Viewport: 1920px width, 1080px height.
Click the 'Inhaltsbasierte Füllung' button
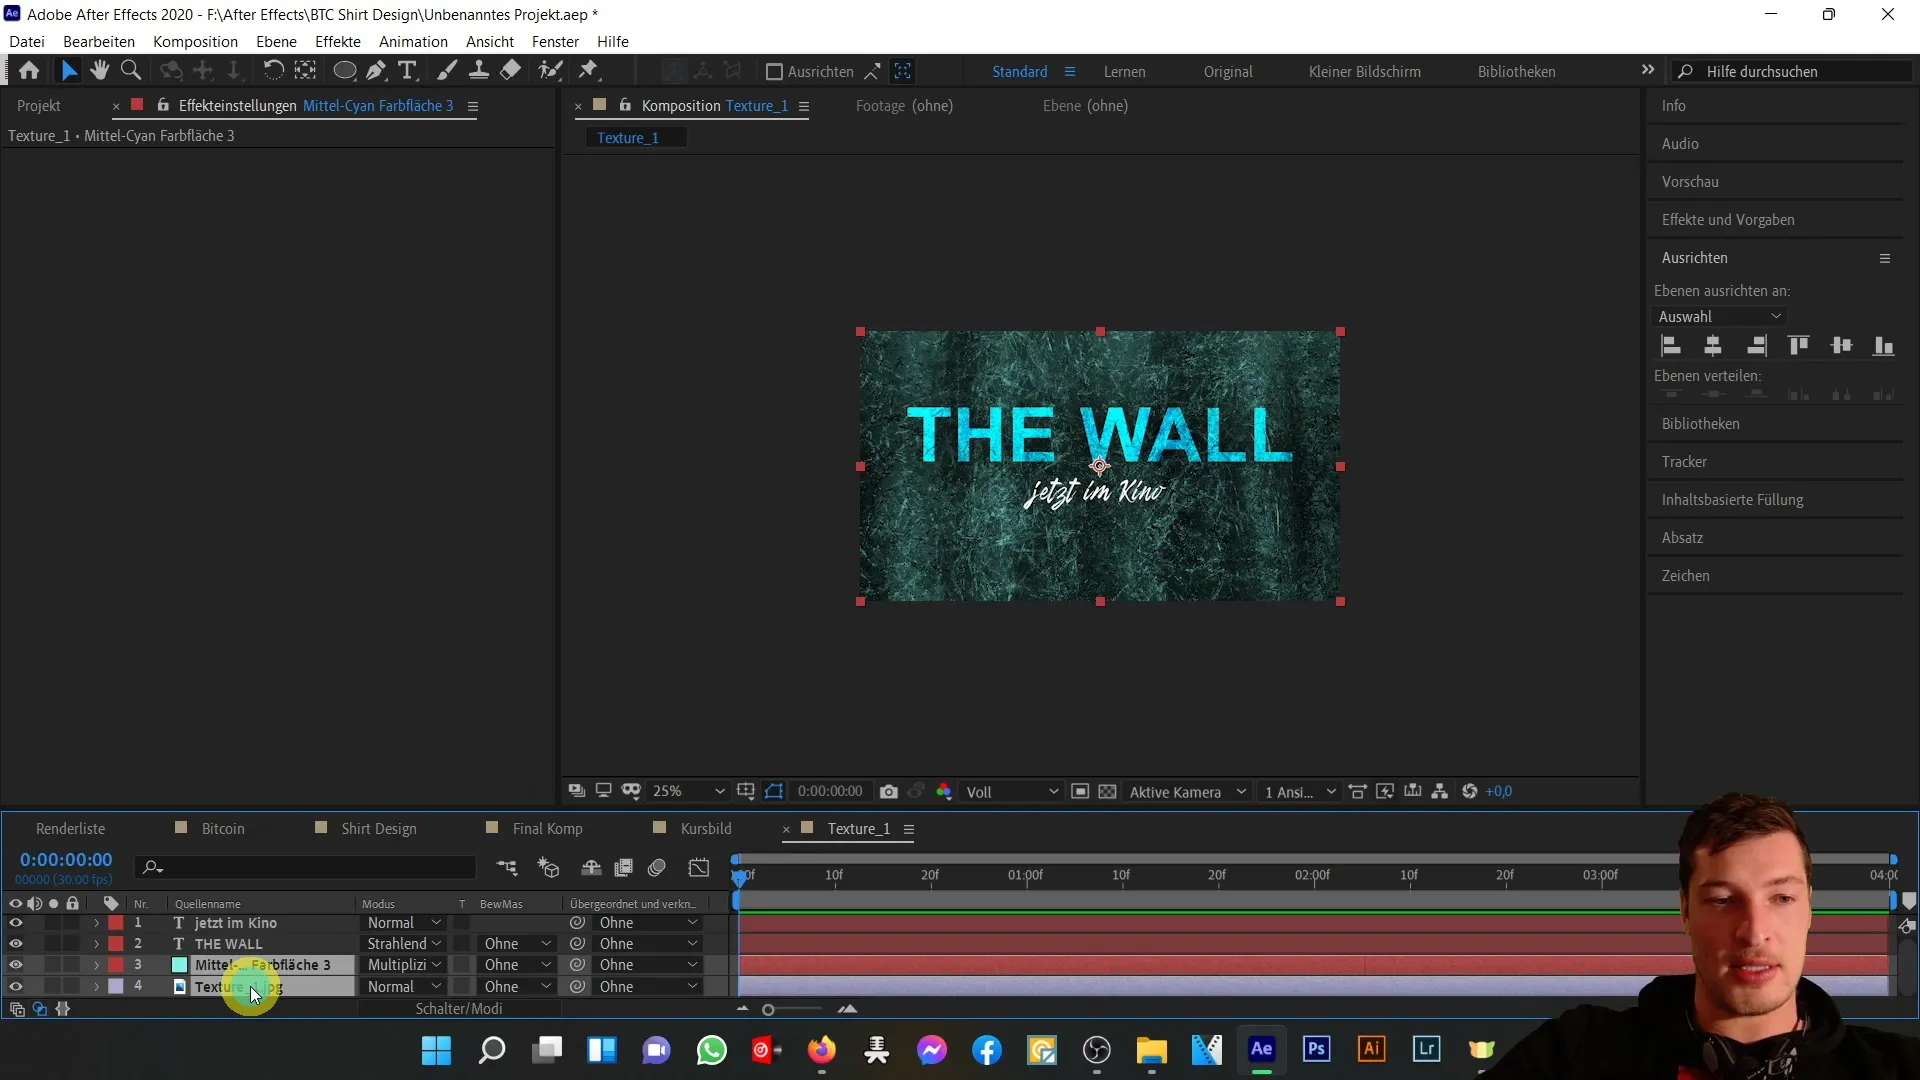click(1733, 498)
